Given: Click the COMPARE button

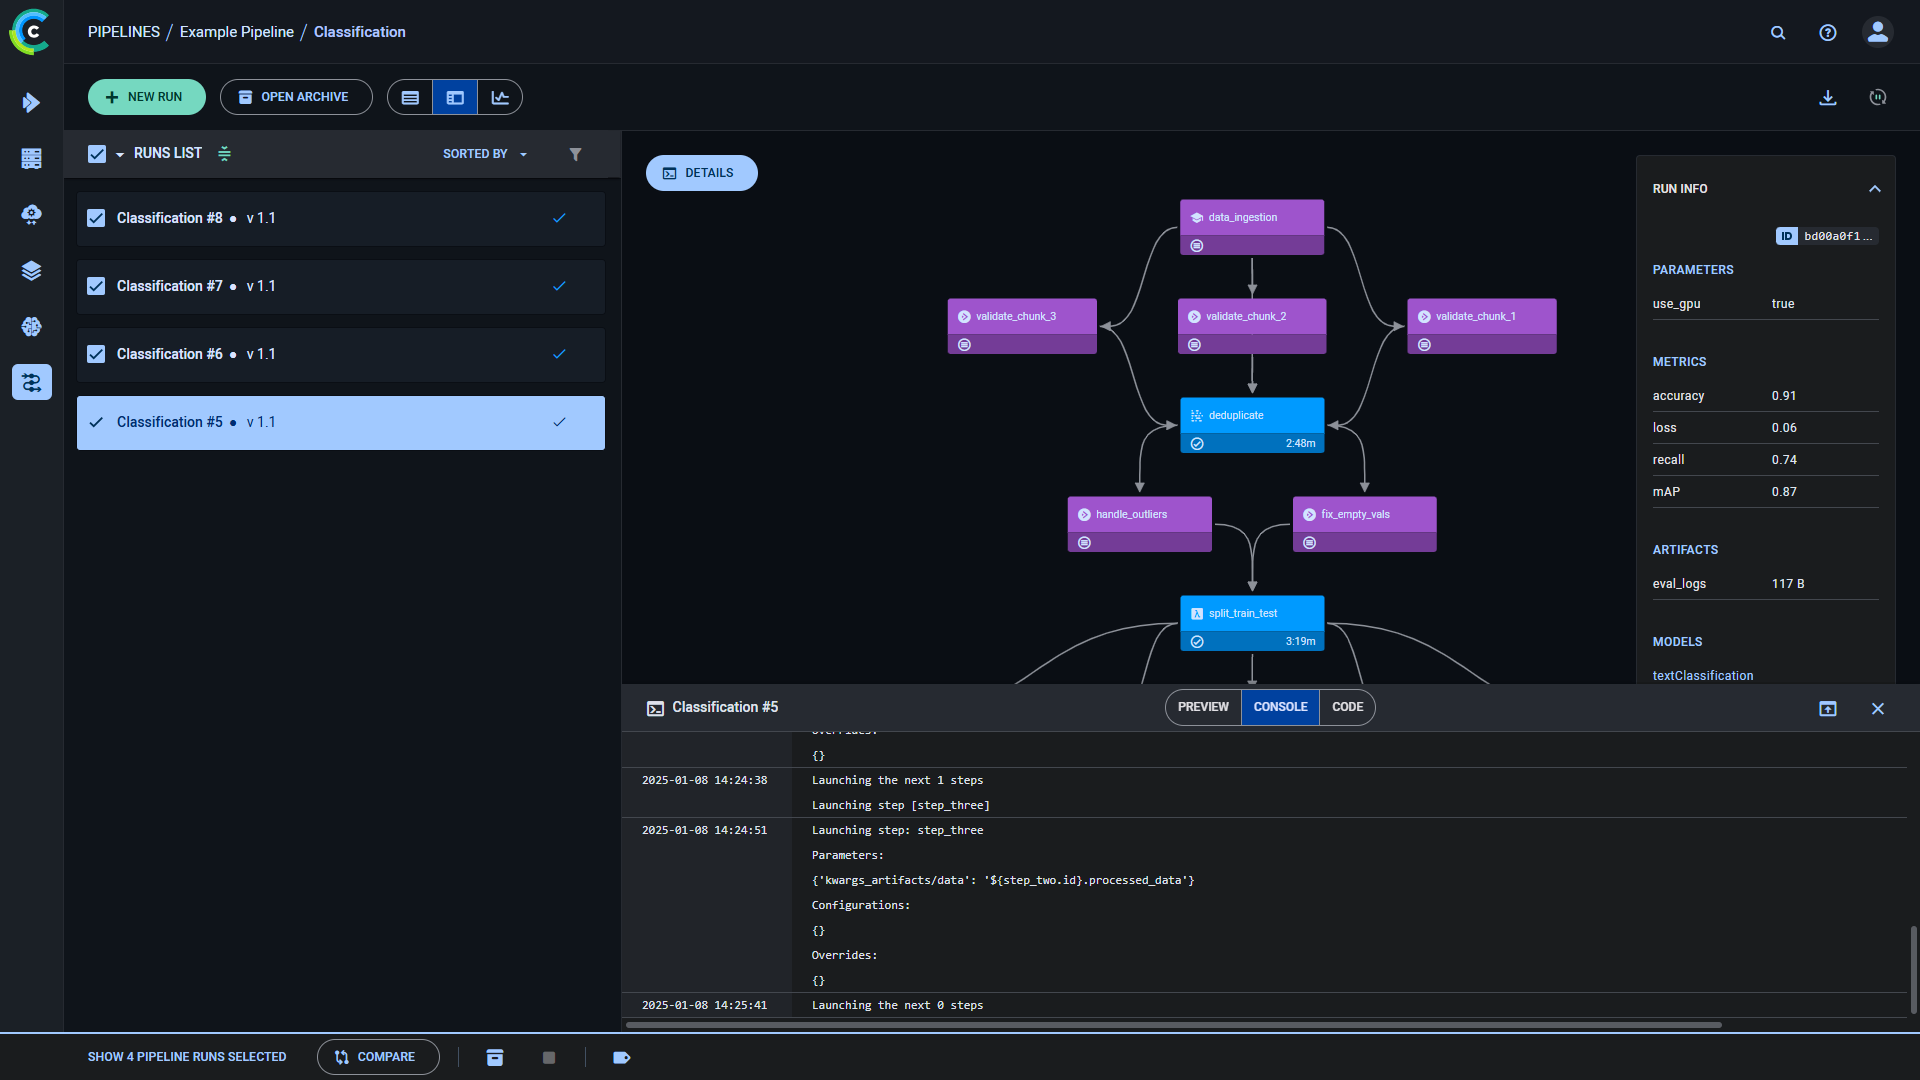Looking at the screenshot, I should tap(377, 1057).
